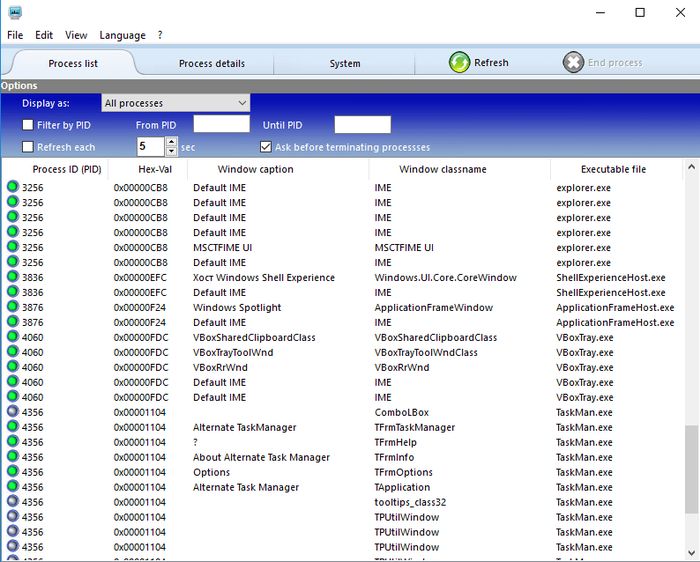The width and height of the screenshot is (700, 562).
Task: Decrease refresh seconds with down arrow
Action: point(171,151)
